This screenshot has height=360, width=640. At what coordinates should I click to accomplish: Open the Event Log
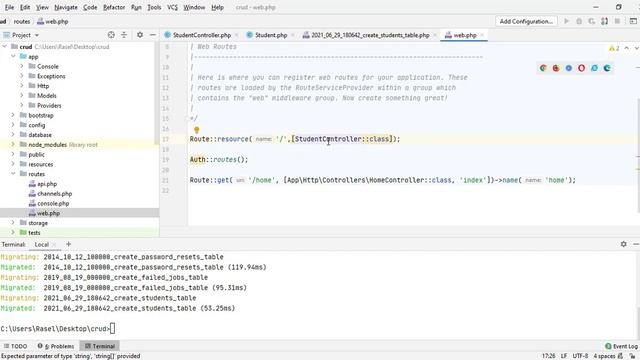[621, 346]
